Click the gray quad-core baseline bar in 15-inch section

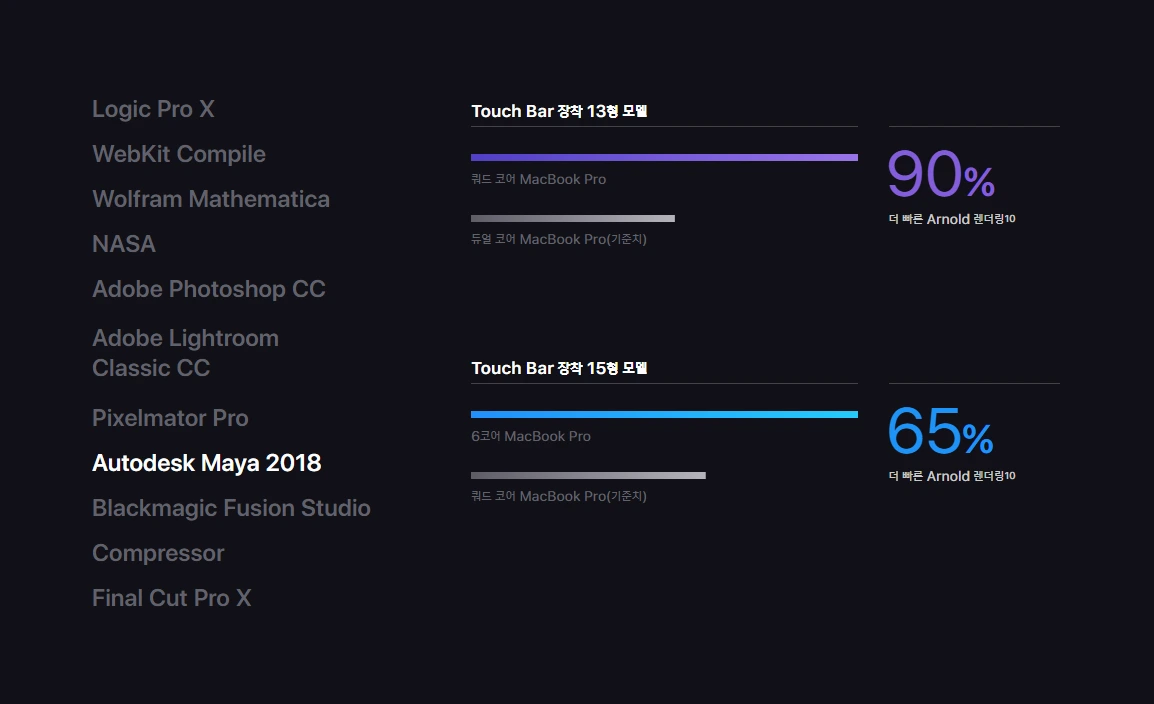coord(588,475)
